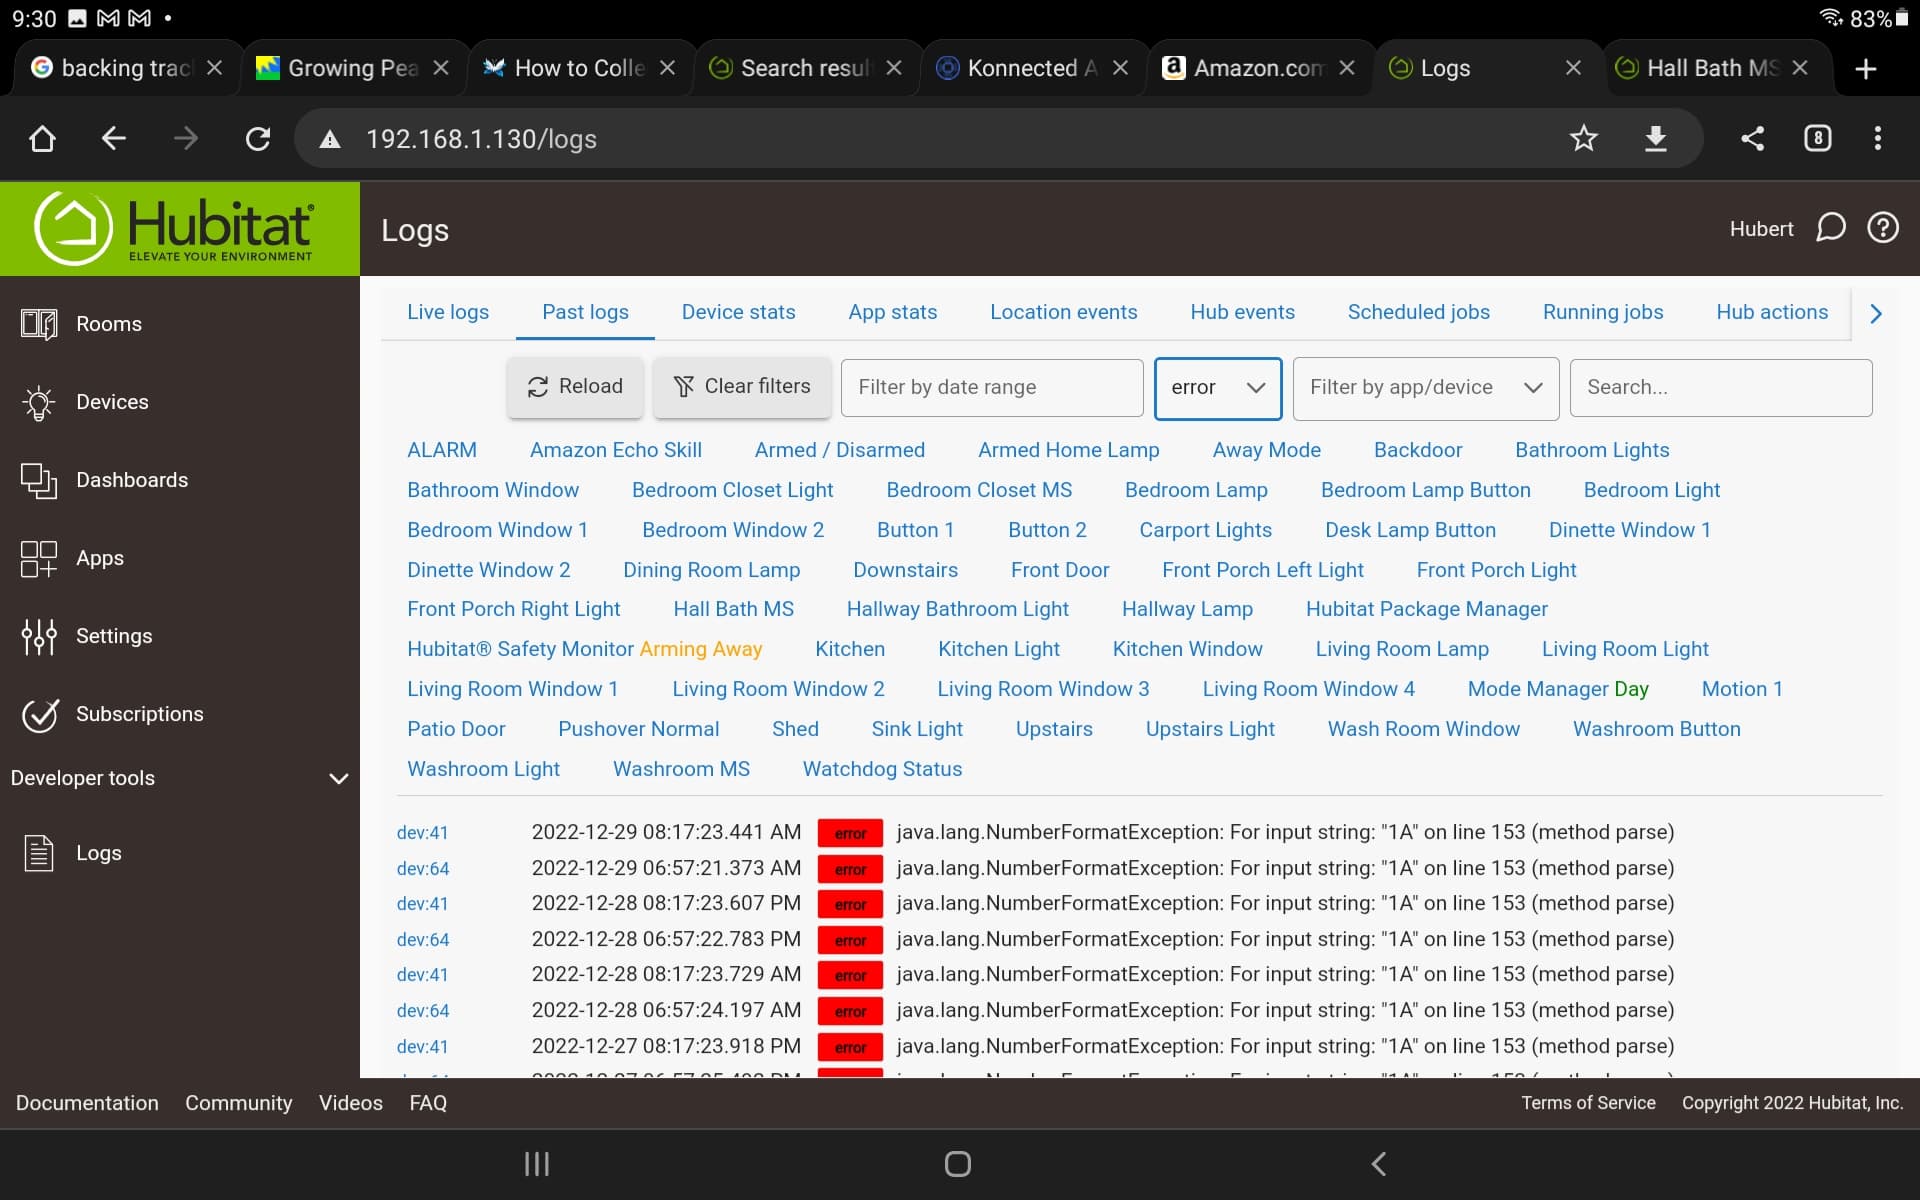Open the error log level dropdown
Screen dimensions: 1920x1200
(1217, 388)
